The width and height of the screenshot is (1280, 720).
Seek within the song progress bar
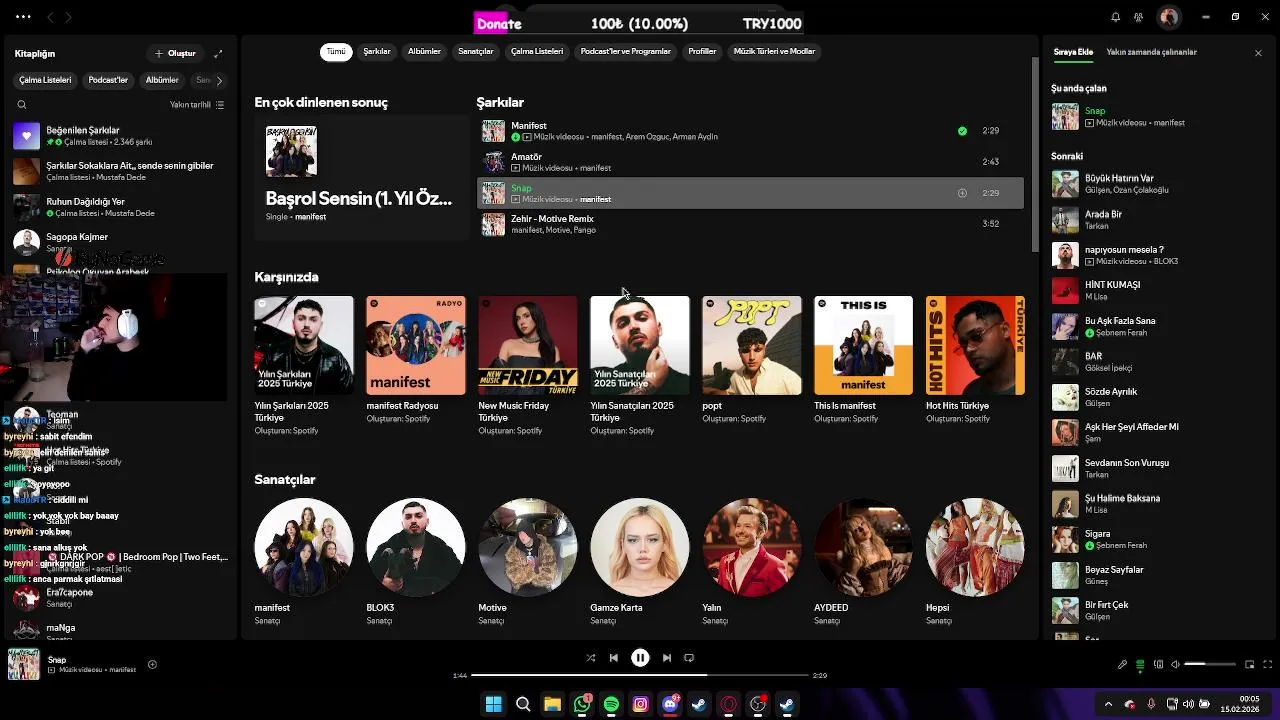639,675
